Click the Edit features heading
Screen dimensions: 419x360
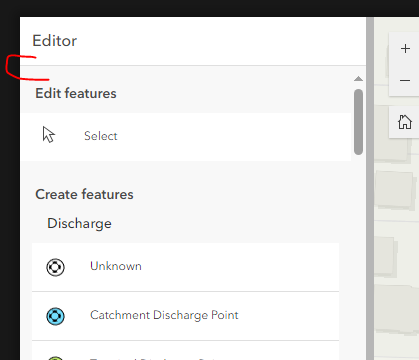[76, 93]
